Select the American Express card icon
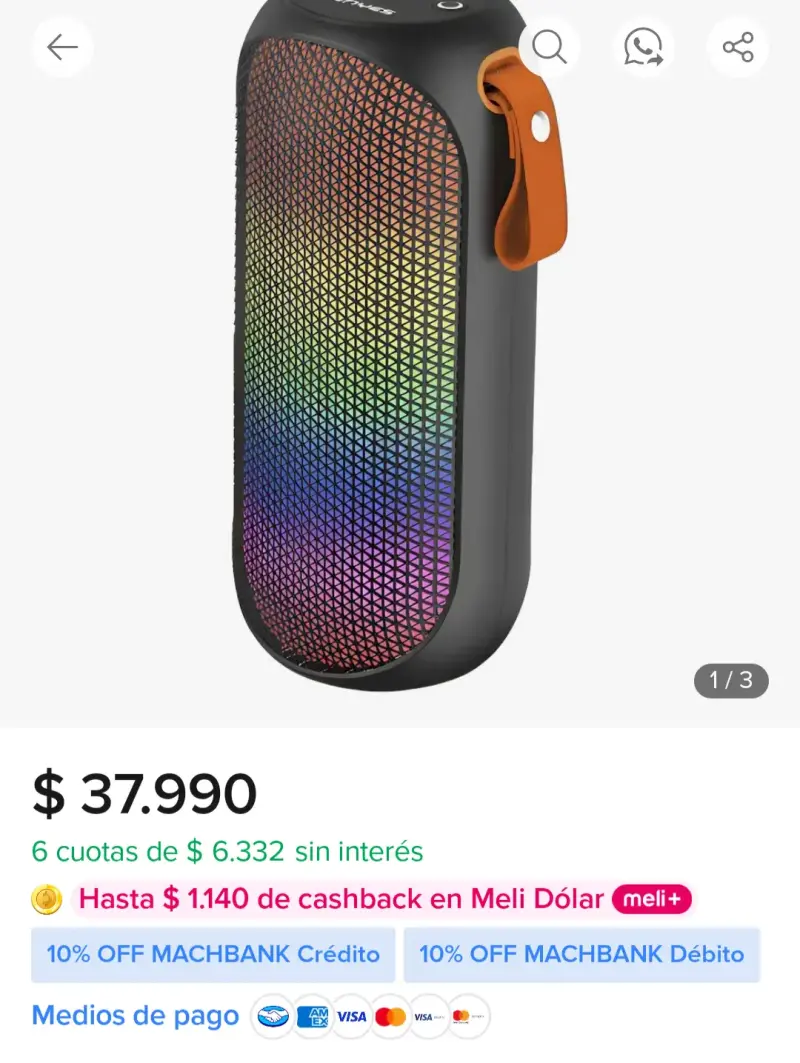800x1063 pixels. [x=313, y=1016]
